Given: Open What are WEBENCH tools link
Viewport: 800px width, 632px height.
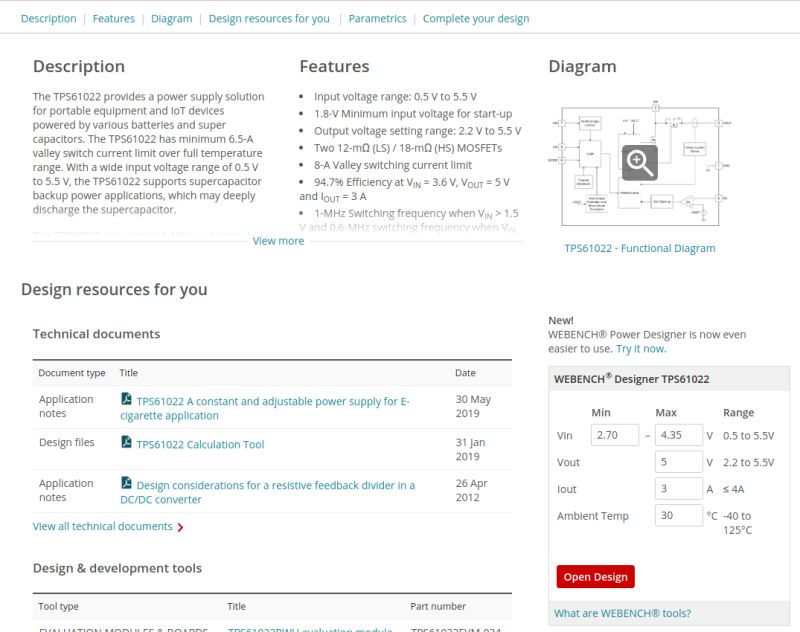Looking at the screenshot, I should 622,613.
